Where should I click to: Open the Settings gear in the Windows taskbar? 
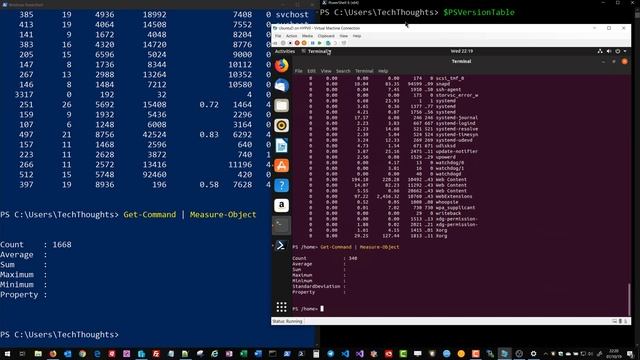click(x=533, y=353)
